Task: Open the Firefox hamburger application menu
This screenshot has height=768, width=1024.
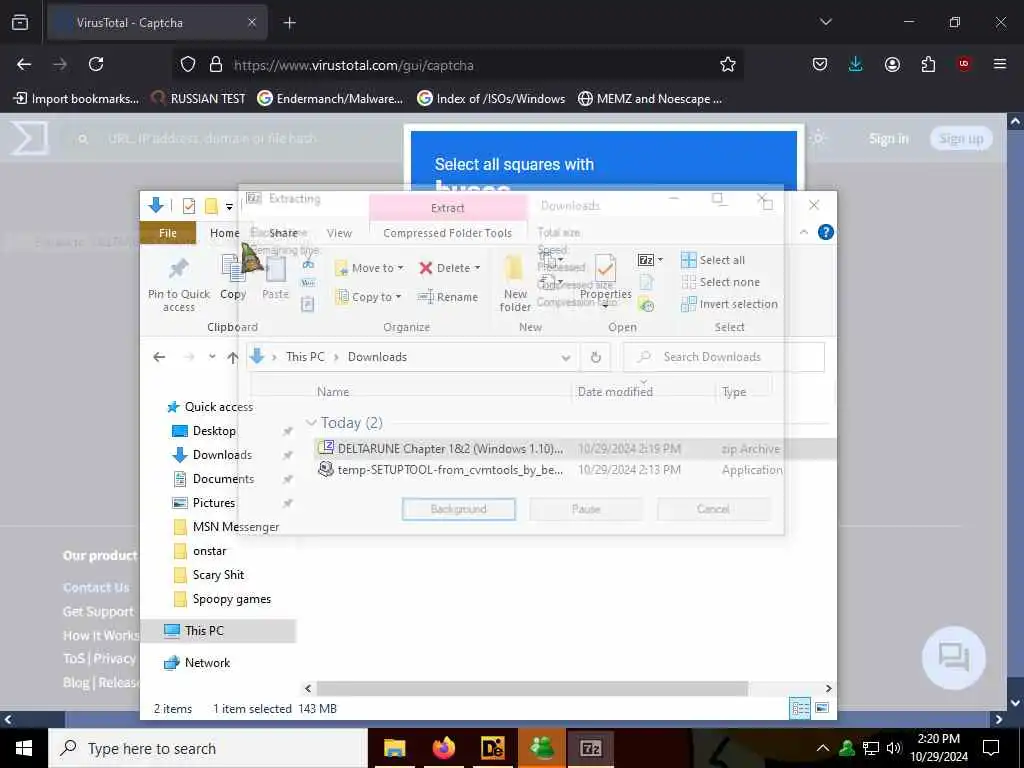Action: coord(1000,64)
